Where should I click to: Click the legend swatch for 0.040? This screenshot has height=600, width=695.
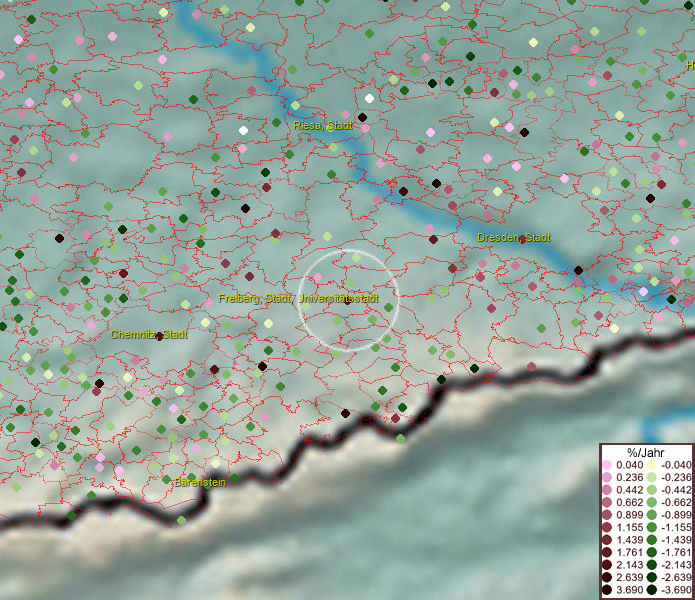[607, 465]
